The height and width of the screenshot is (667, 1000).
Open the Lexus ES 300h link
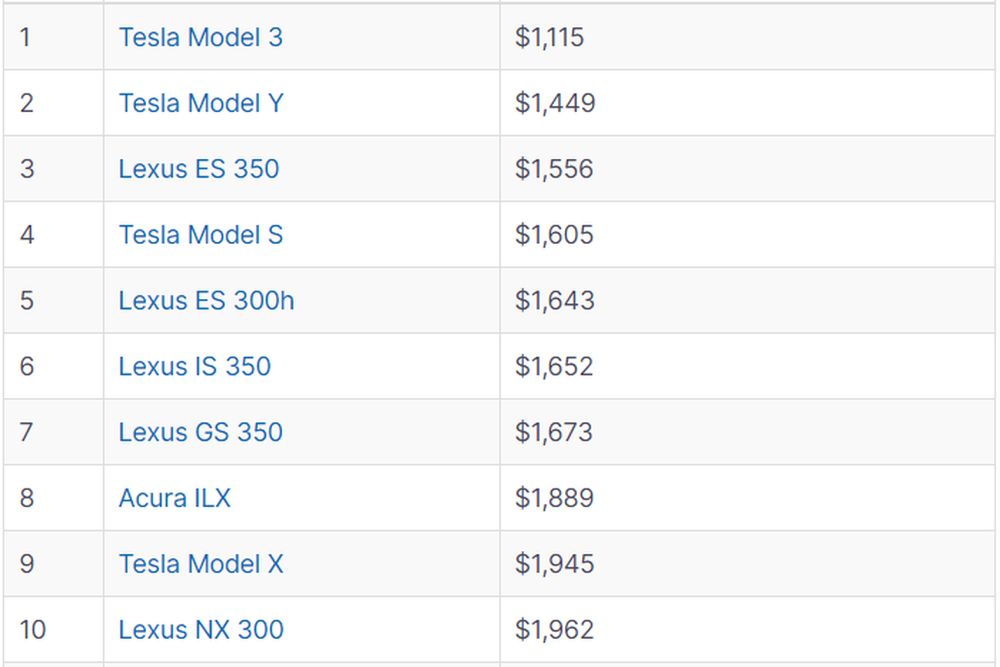click(x=207, y=300)
